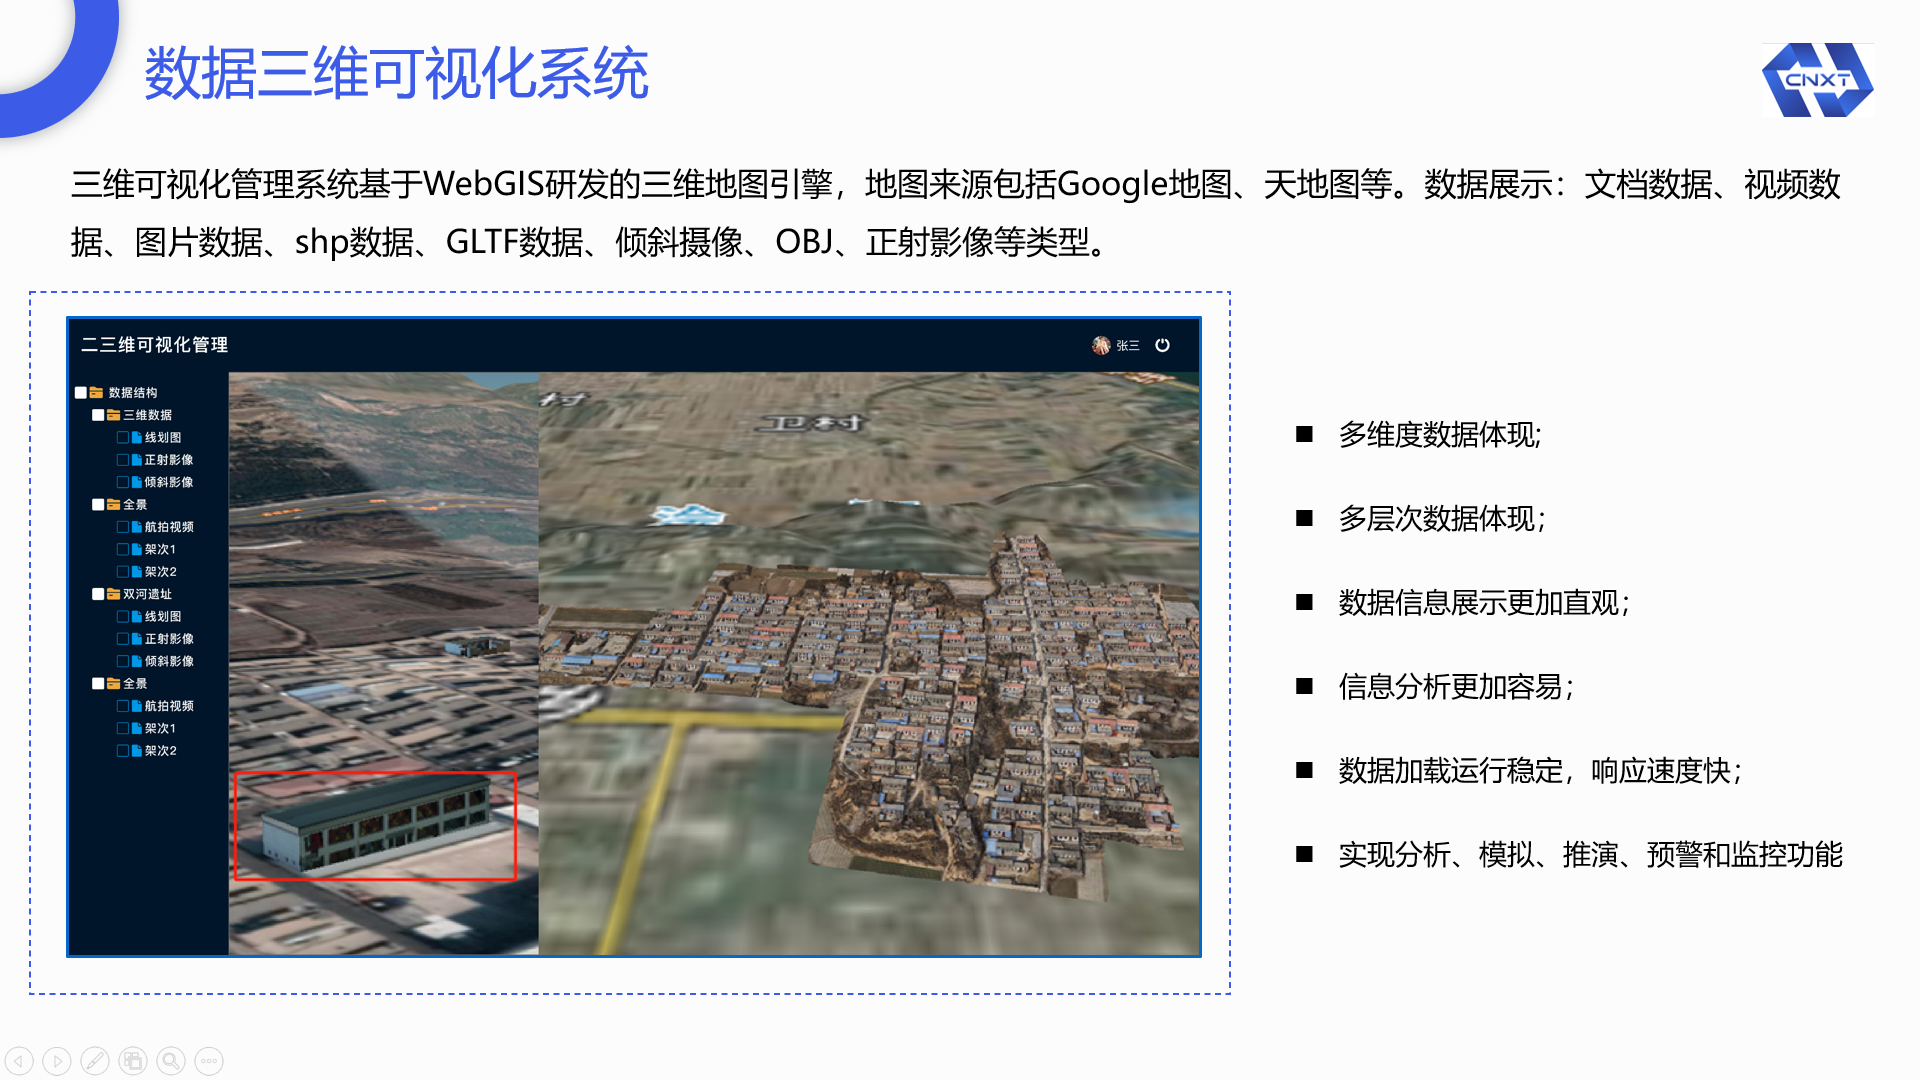Select the 双河遗址 tree node label
Viewport: 1920px width, 1080px height.
(x=148, y=594)
